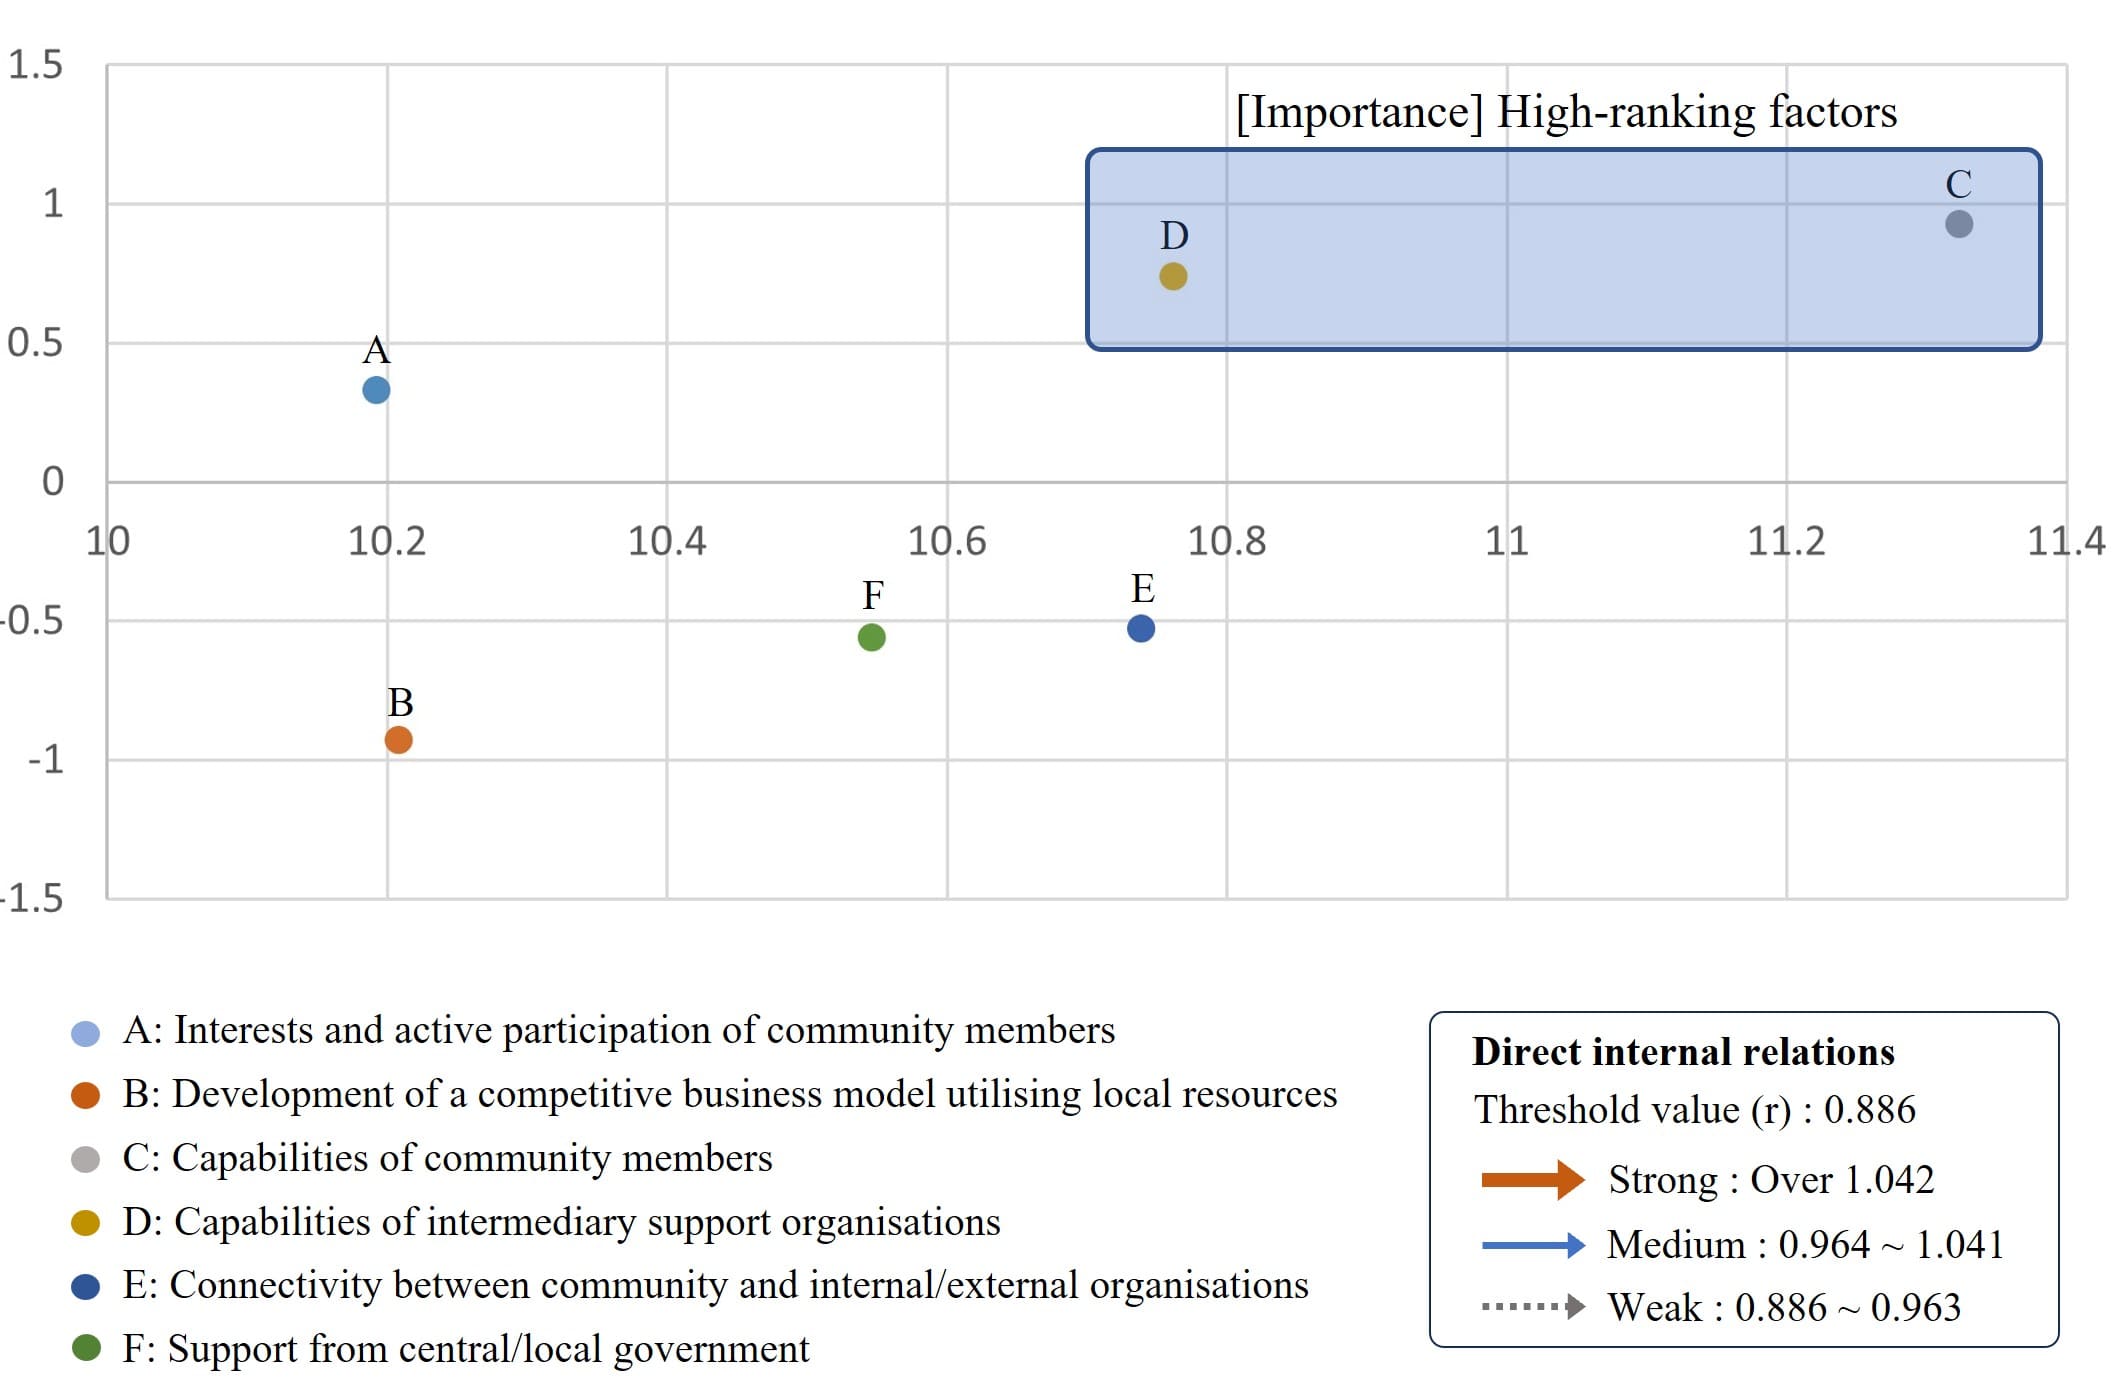Click the light blue data point A
The height and width of the screenshot is (1397, 2123).
(x=376, y=390)
